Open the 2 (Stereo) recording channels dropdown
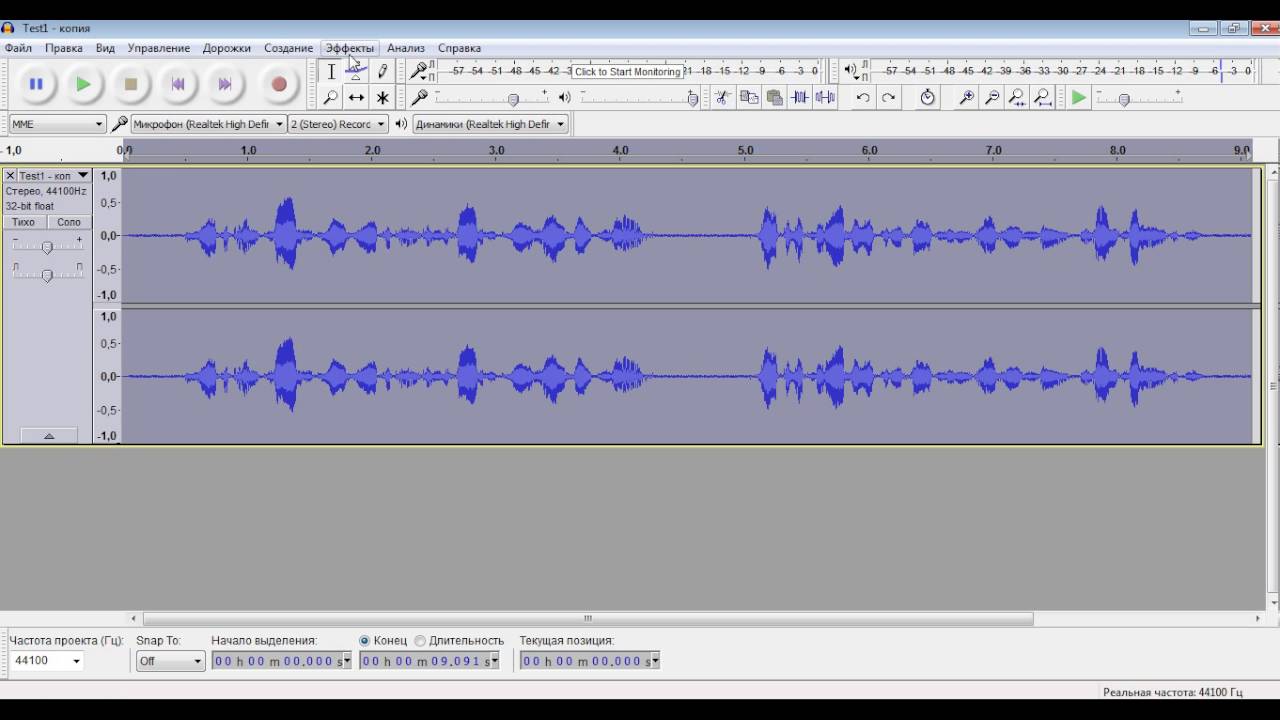This screenshot has width=1280, height=720. click(338, 124)
